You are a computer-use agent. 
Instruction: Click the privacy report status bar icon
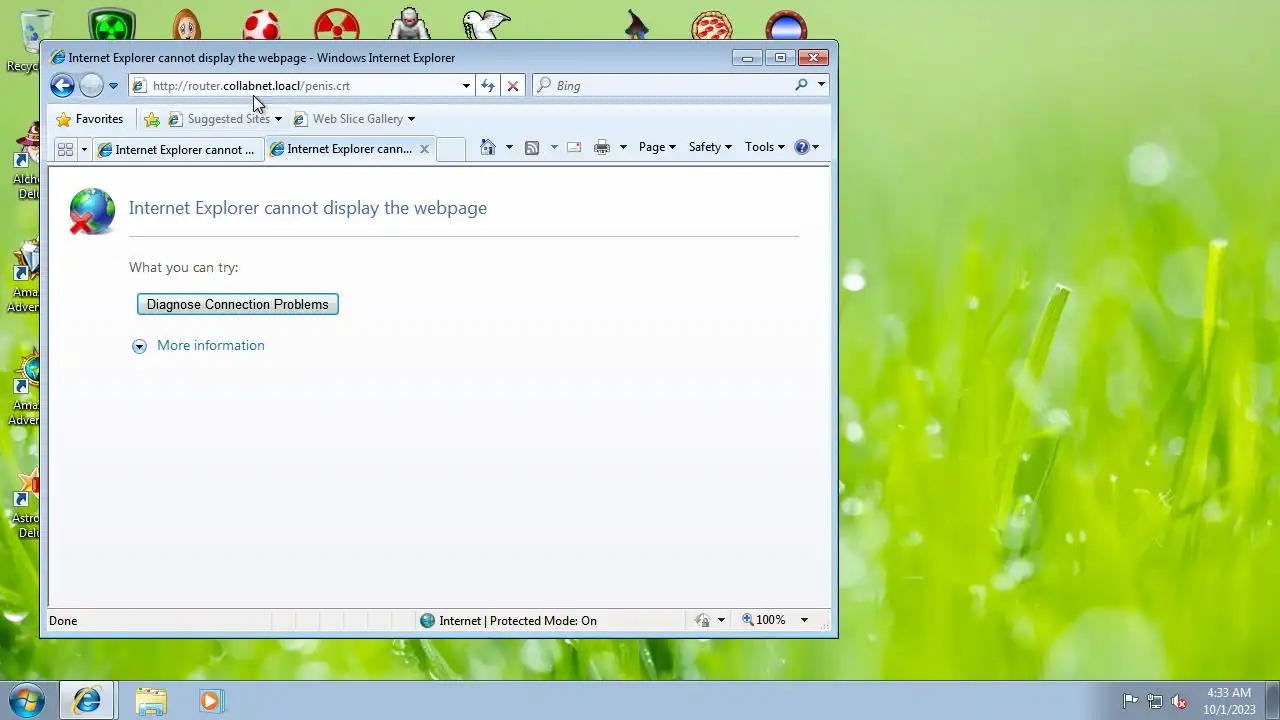(702, 621)
